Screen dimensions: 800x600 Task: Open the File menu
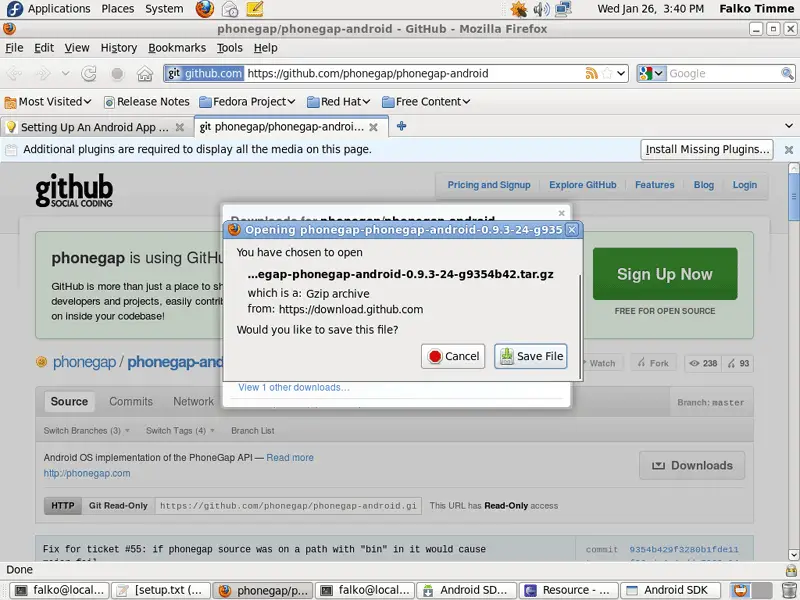[x=14, y=48]
